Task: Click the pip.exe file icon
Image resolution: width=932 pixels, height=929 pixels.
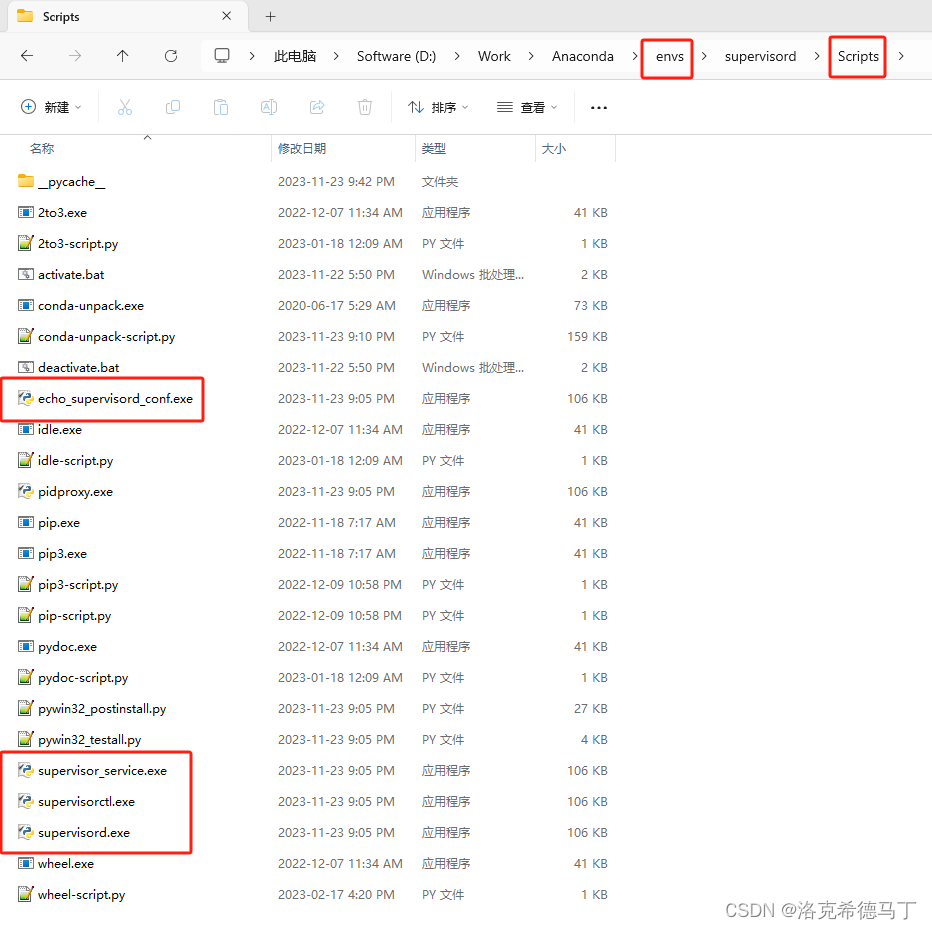Action: click(26, 522)
